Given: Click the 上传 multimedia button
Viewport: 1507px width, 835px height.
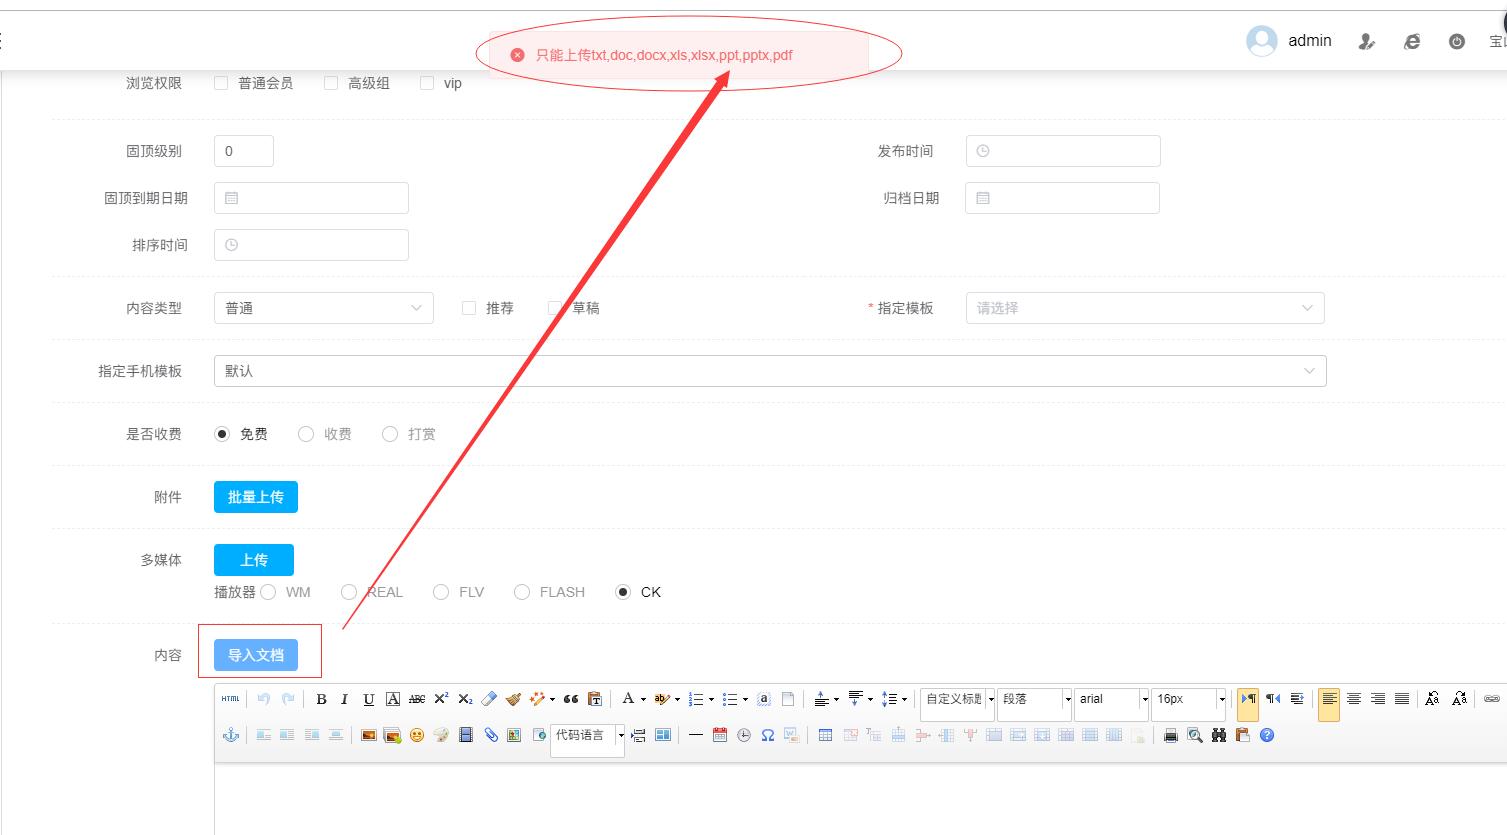Looking at the screenshot, I should click(x=254, y=560).
